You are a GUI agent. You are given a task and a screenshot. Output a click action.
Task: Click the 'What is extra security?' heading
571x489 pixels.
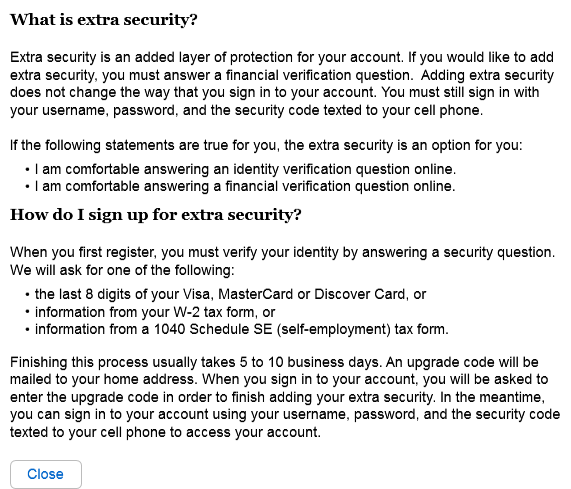pyautogui.click(x=104, y=20)
